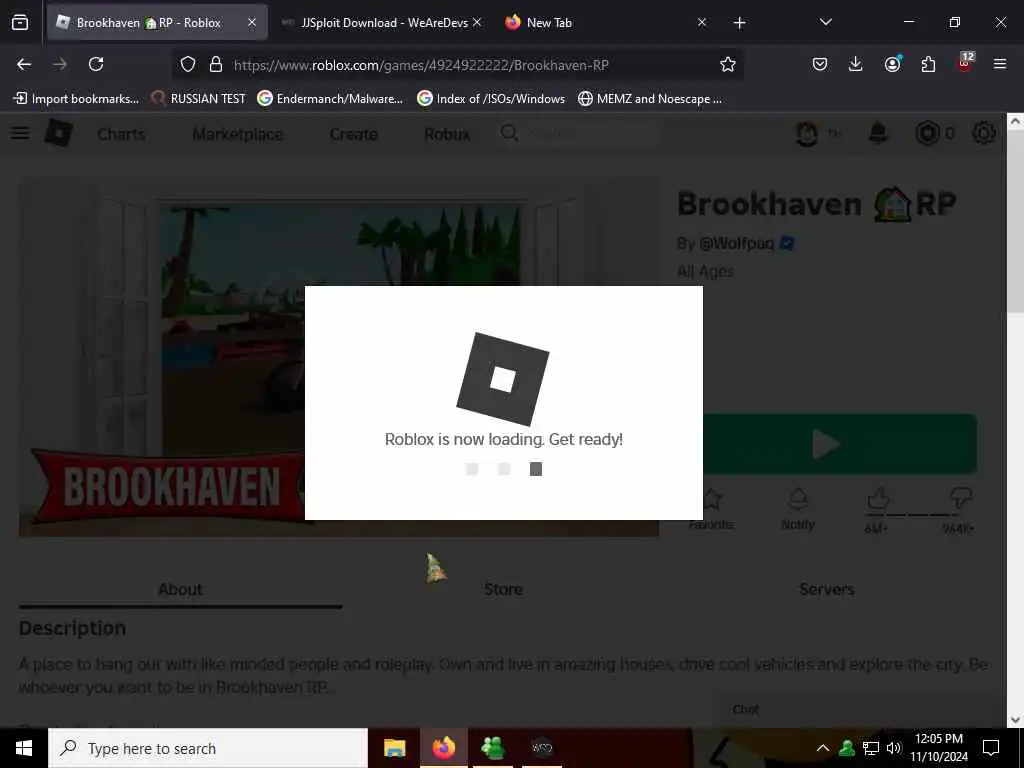1024x768 pixels.
Task: Open volume control in system tray
Action: (894, 748)
